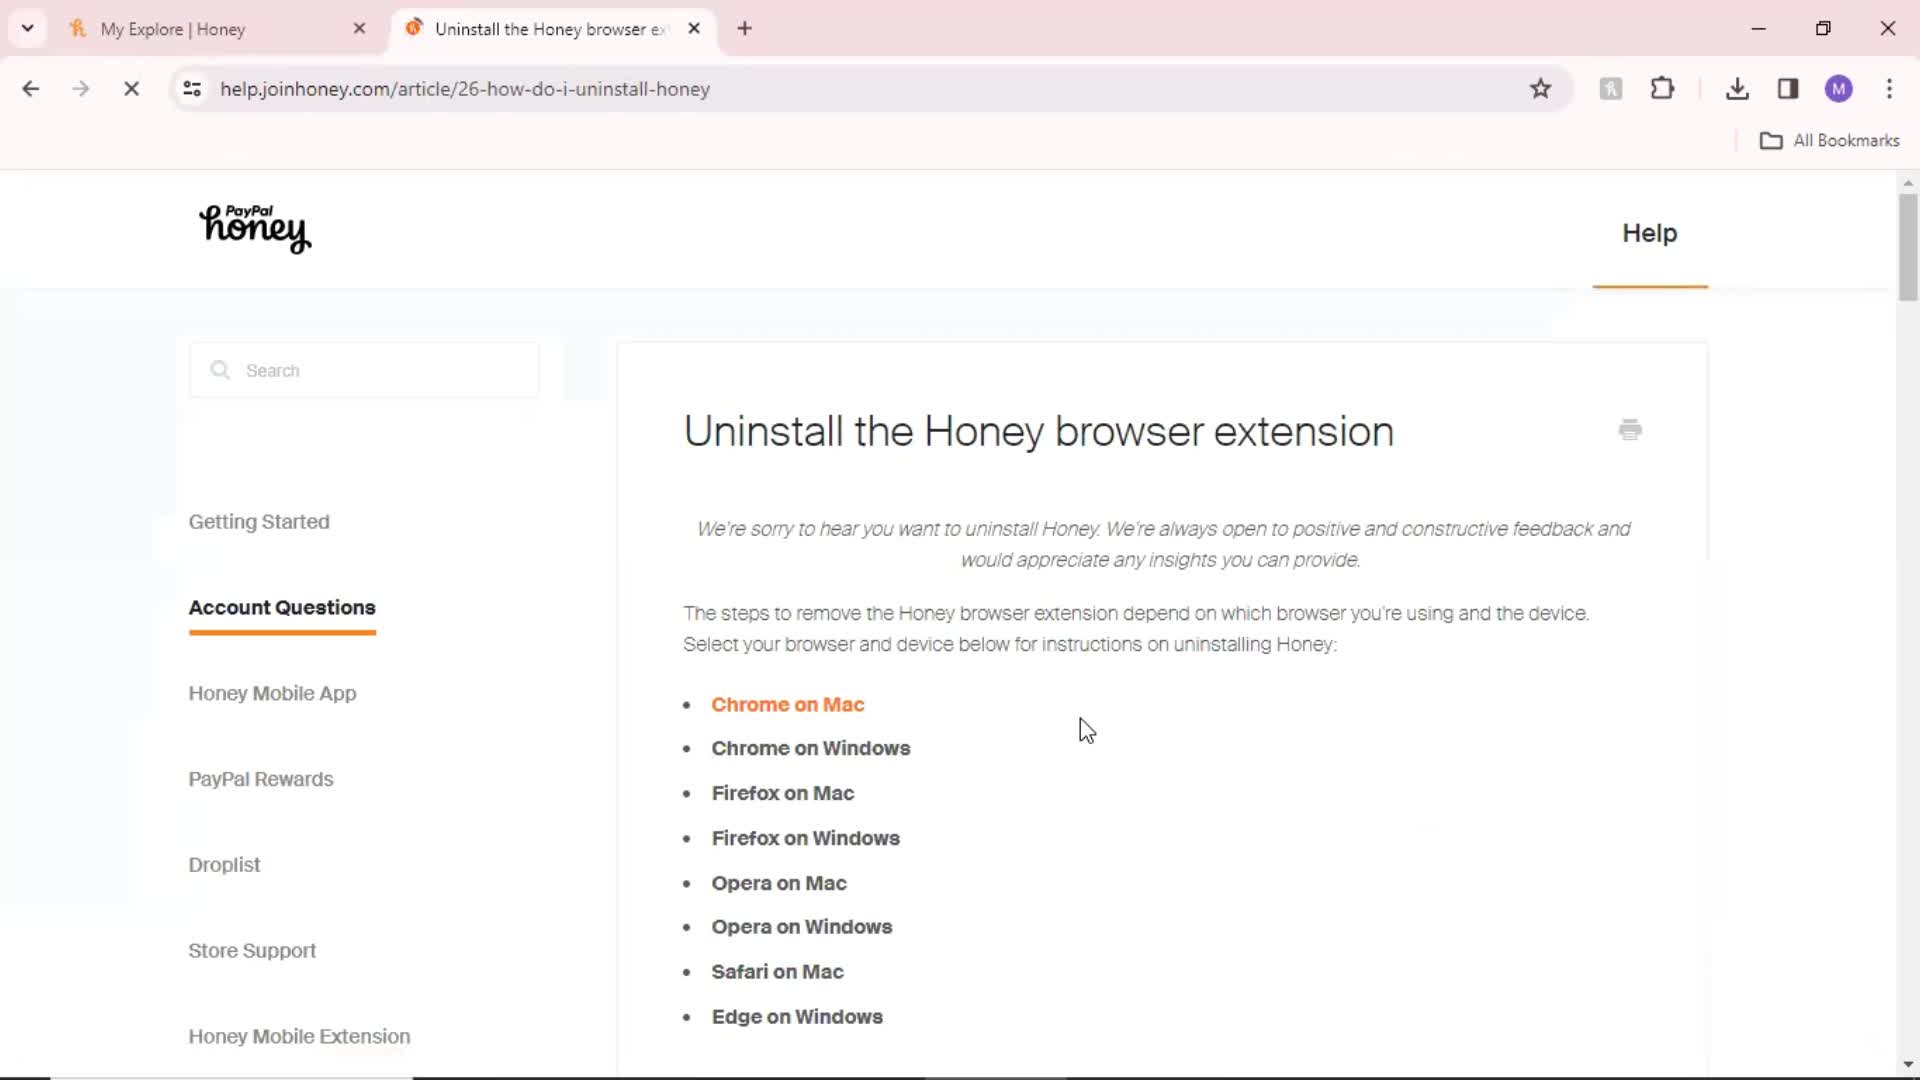Click the scrollbar up arrow
1920x1080 pixels.
coord(1908,183)
